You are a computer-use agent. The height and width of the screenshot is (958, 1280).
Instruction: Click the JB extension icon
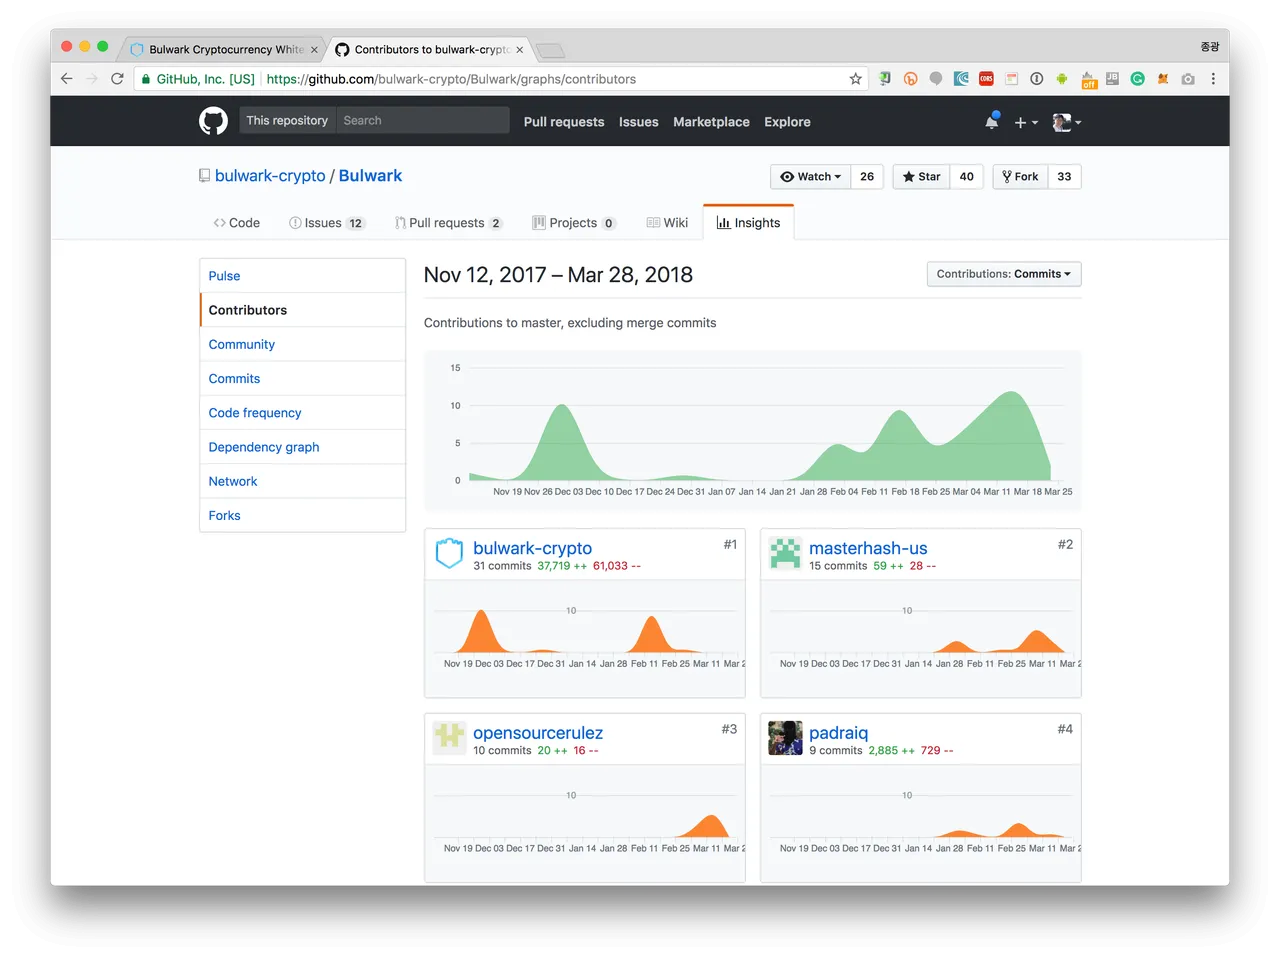tap(1112, 79)
